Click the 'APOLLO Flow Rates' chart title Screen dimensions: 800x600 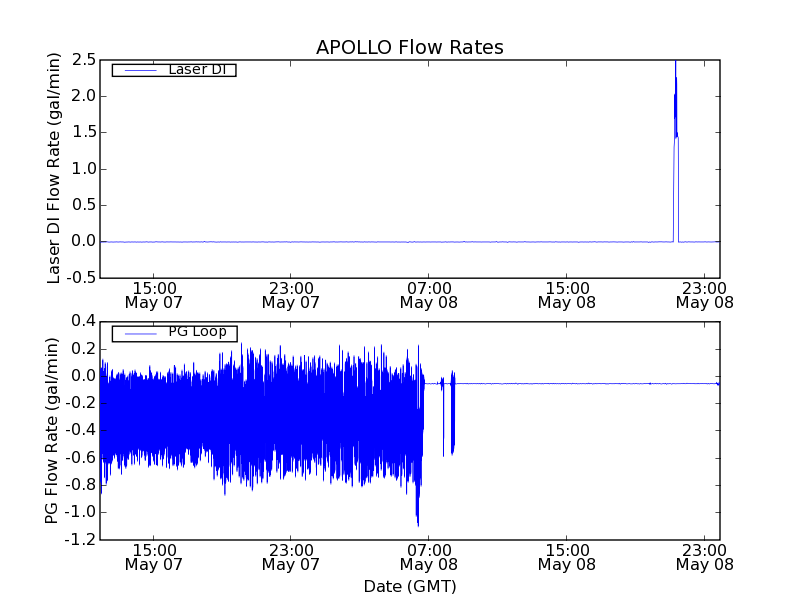(x=410, y=47)
